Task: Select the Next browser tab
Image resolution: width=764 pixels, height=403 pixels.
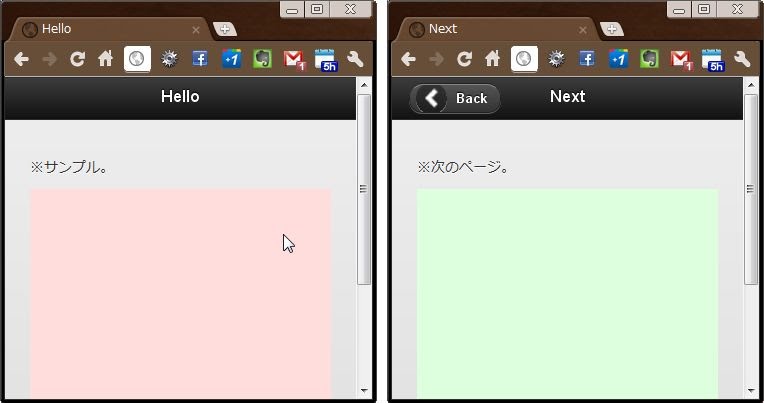Action: (490, 29)
